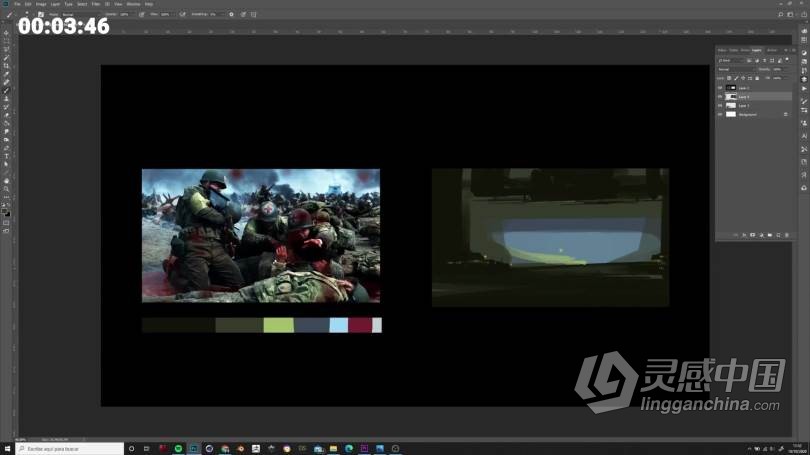
Task: Toggle lock all padlock icon
Action: click(757, 78)
